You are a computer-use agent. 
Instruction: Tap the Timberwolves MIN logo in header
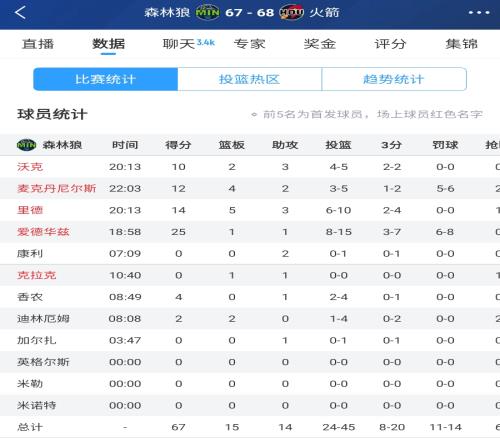tap(207, 13)
